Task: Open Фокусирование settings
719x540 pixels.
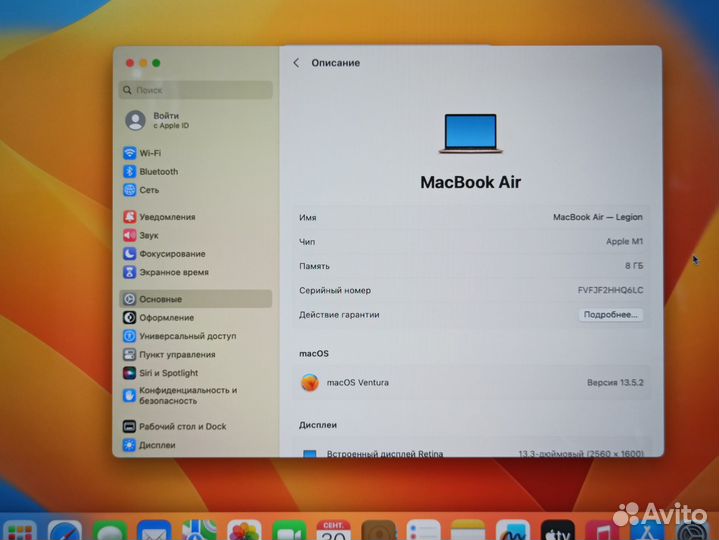Action: click(165, 253)
